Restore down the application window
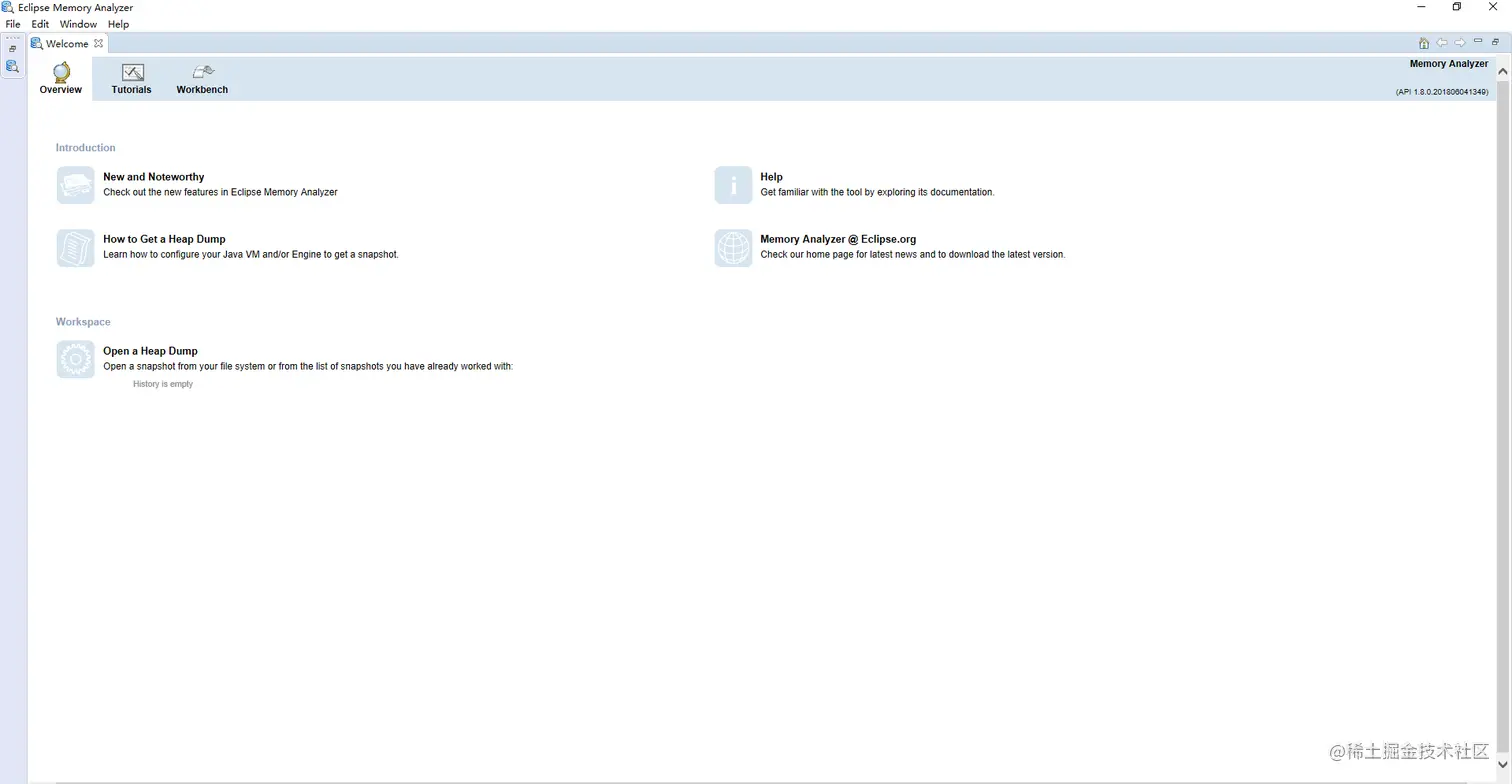Viewport: 1512px width, 784px height. [x=1457, y=7]
